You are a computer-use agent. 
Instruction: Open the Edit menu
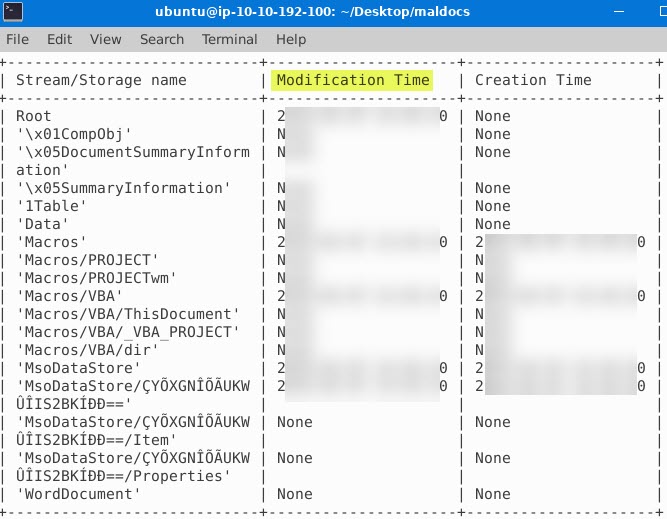[x=60, y=39]
